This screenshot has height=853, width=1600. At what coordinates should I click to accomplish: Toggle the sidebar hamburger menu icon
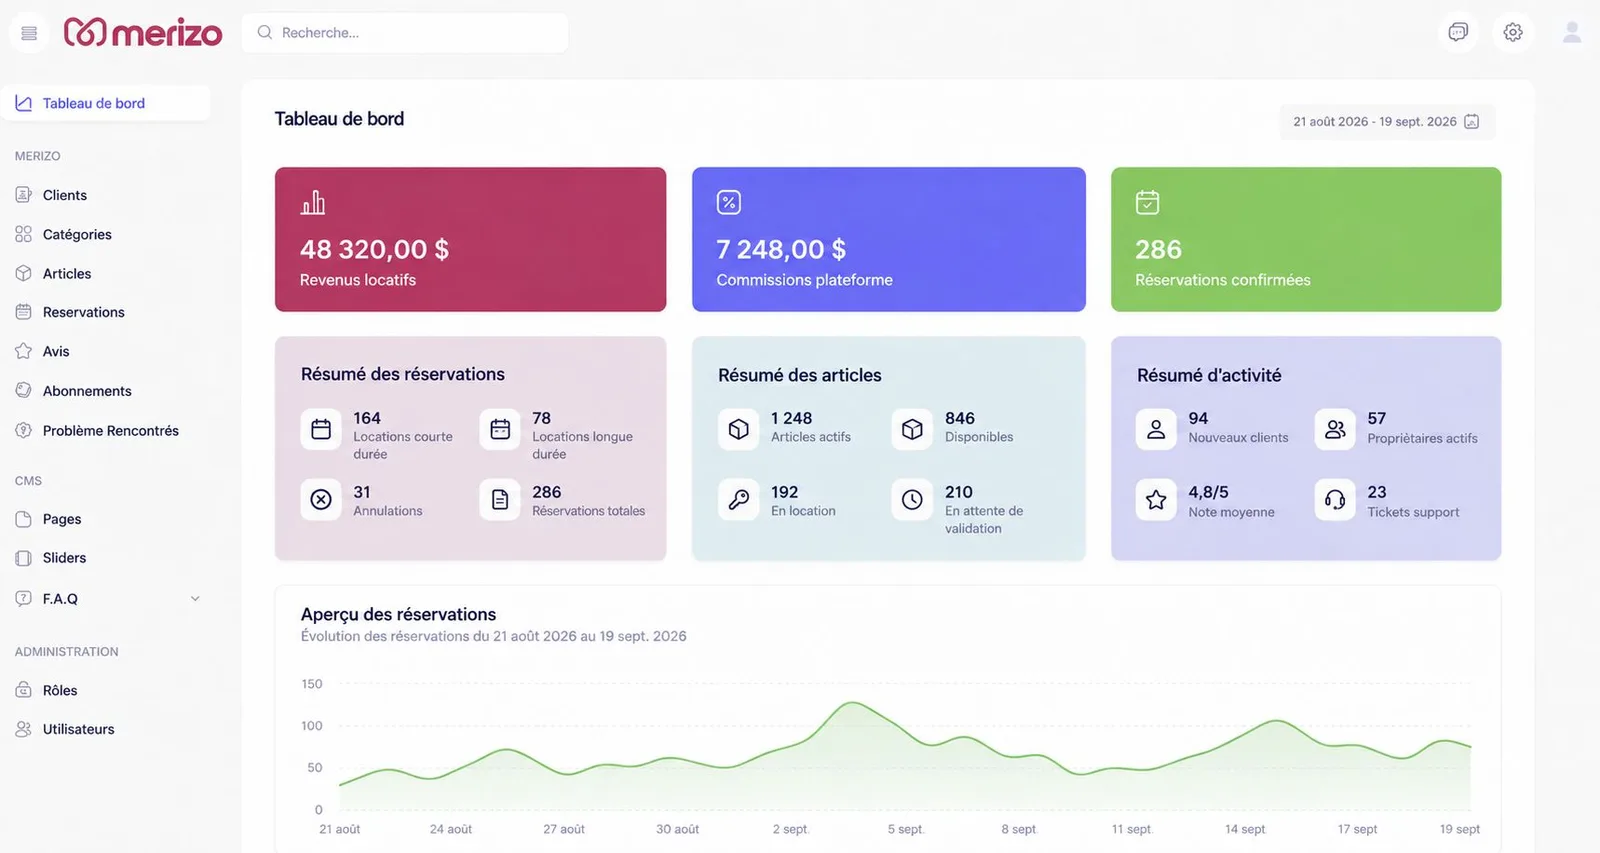point(29,33)
